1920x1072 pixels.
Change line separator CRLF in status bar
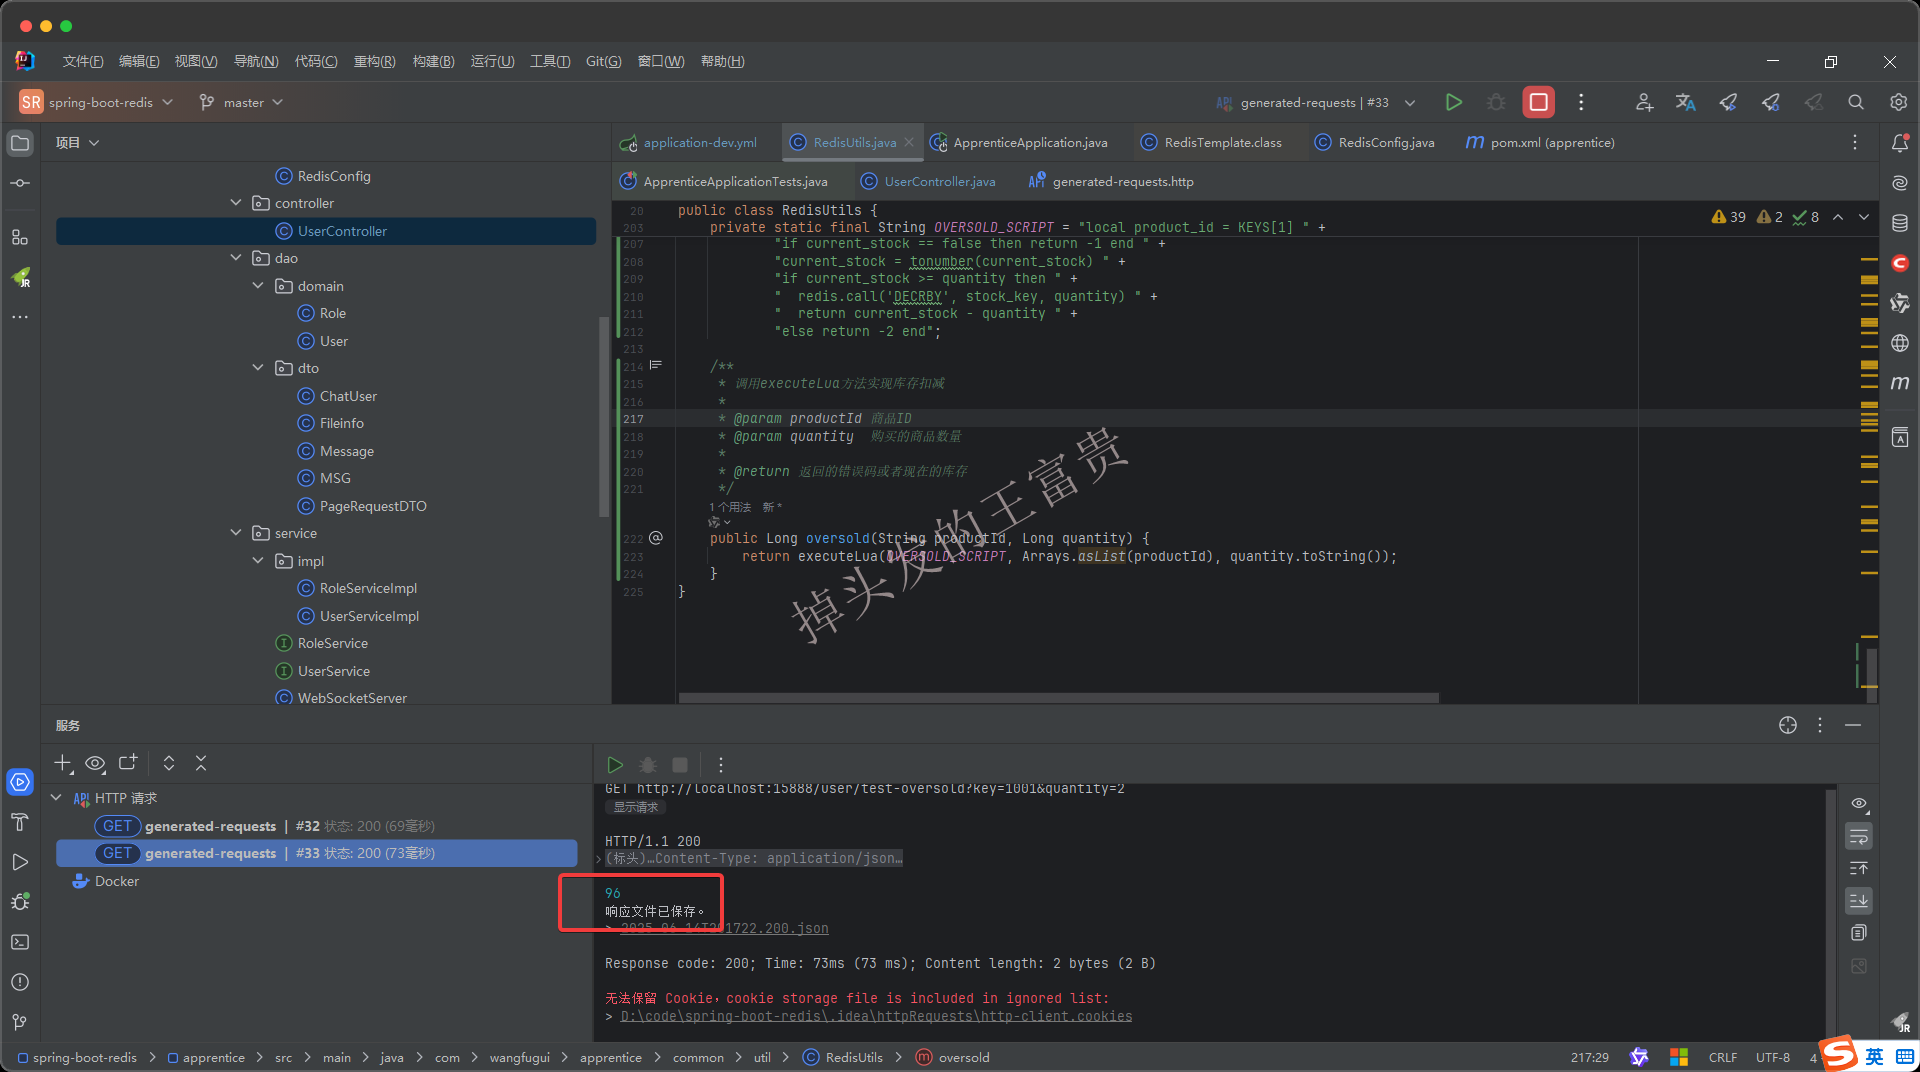(x=1722, y=1057)
